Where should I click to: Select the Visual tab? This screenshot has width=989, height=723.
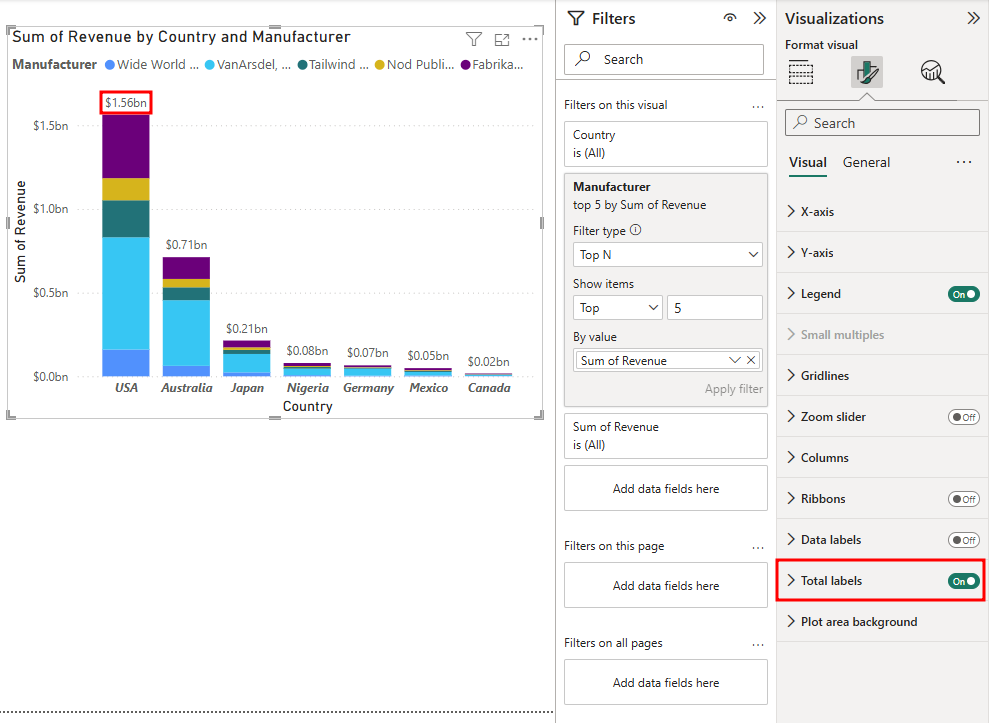coord(807,162)
